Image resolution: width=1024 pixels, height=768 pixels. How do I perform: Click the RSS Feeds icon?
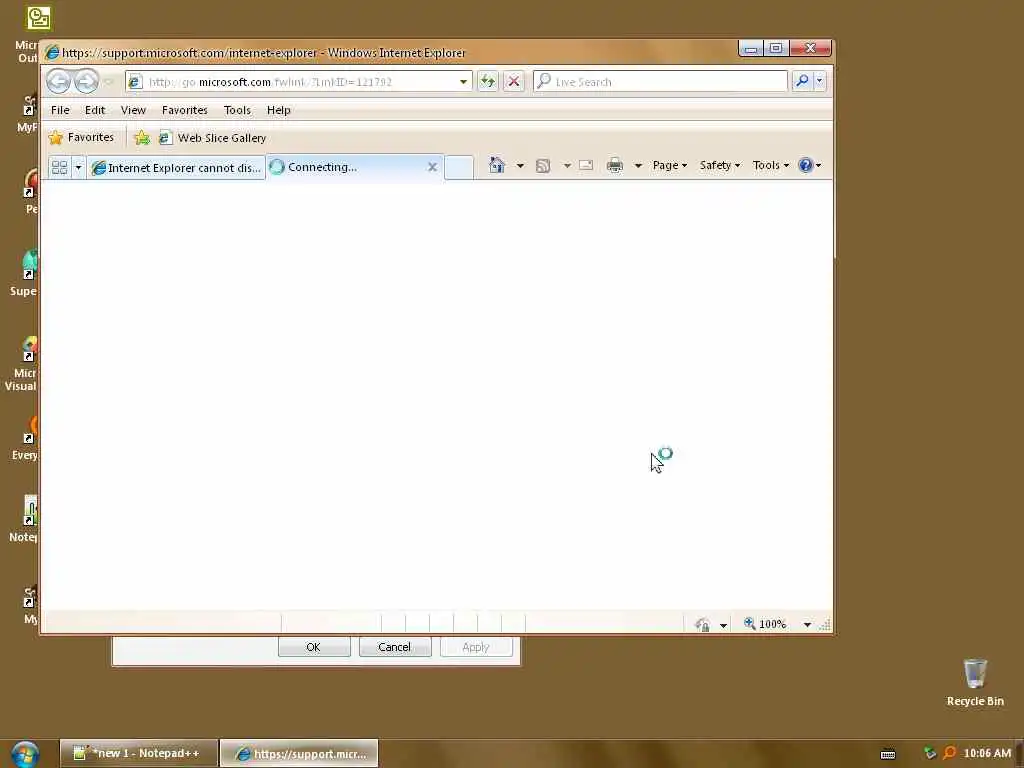543,166
